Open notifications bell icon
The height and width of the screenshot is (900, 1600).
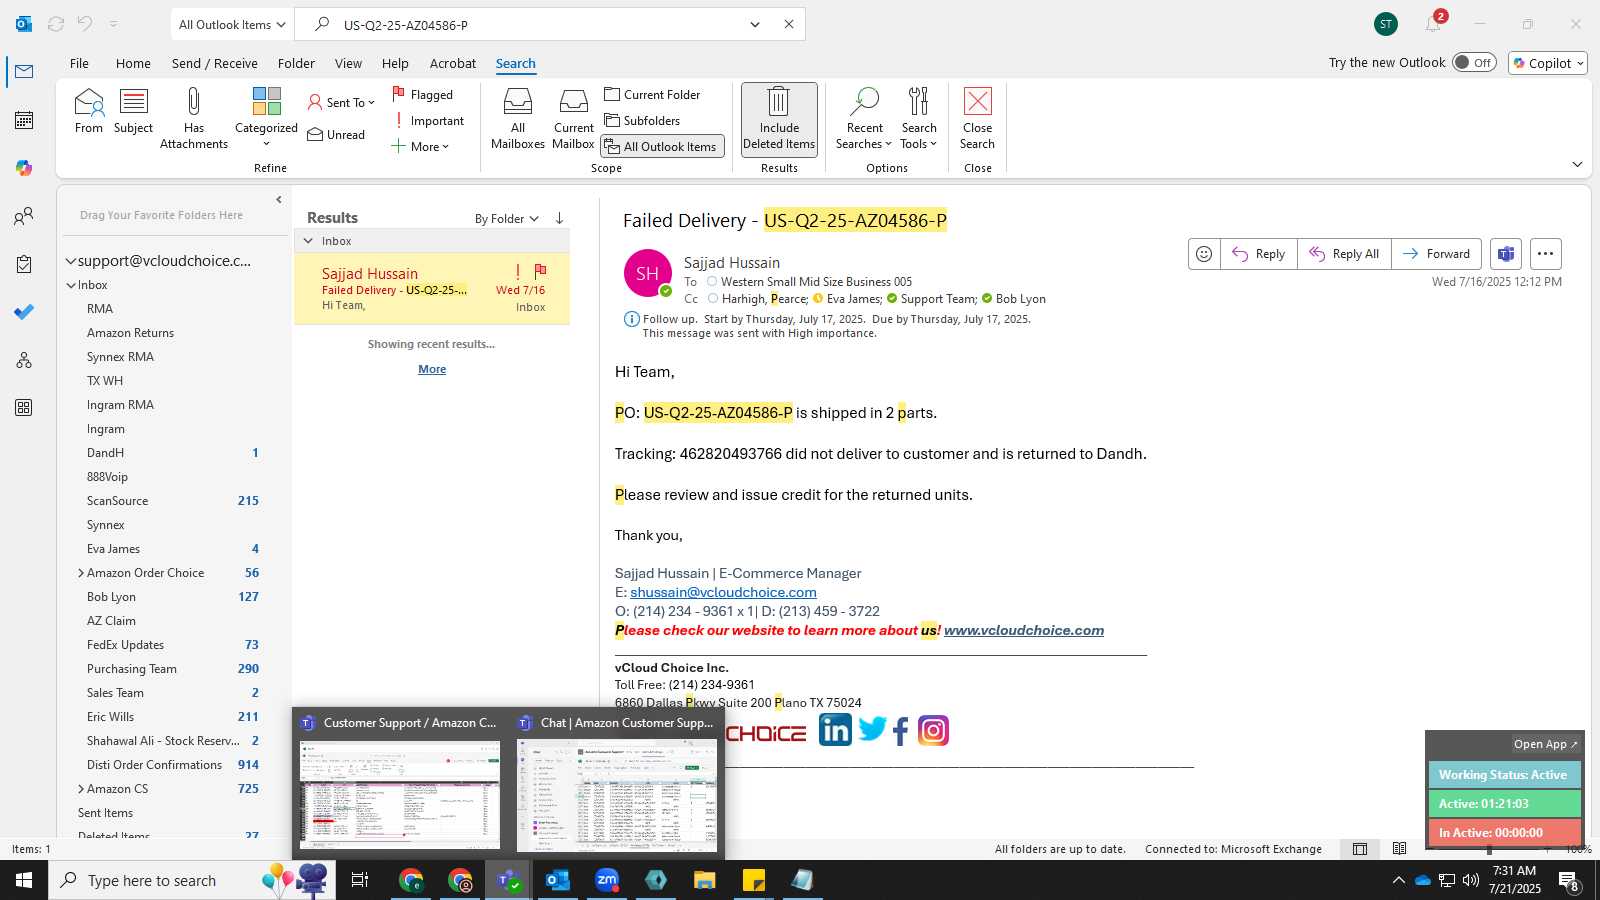click(x=1433, y=24)
